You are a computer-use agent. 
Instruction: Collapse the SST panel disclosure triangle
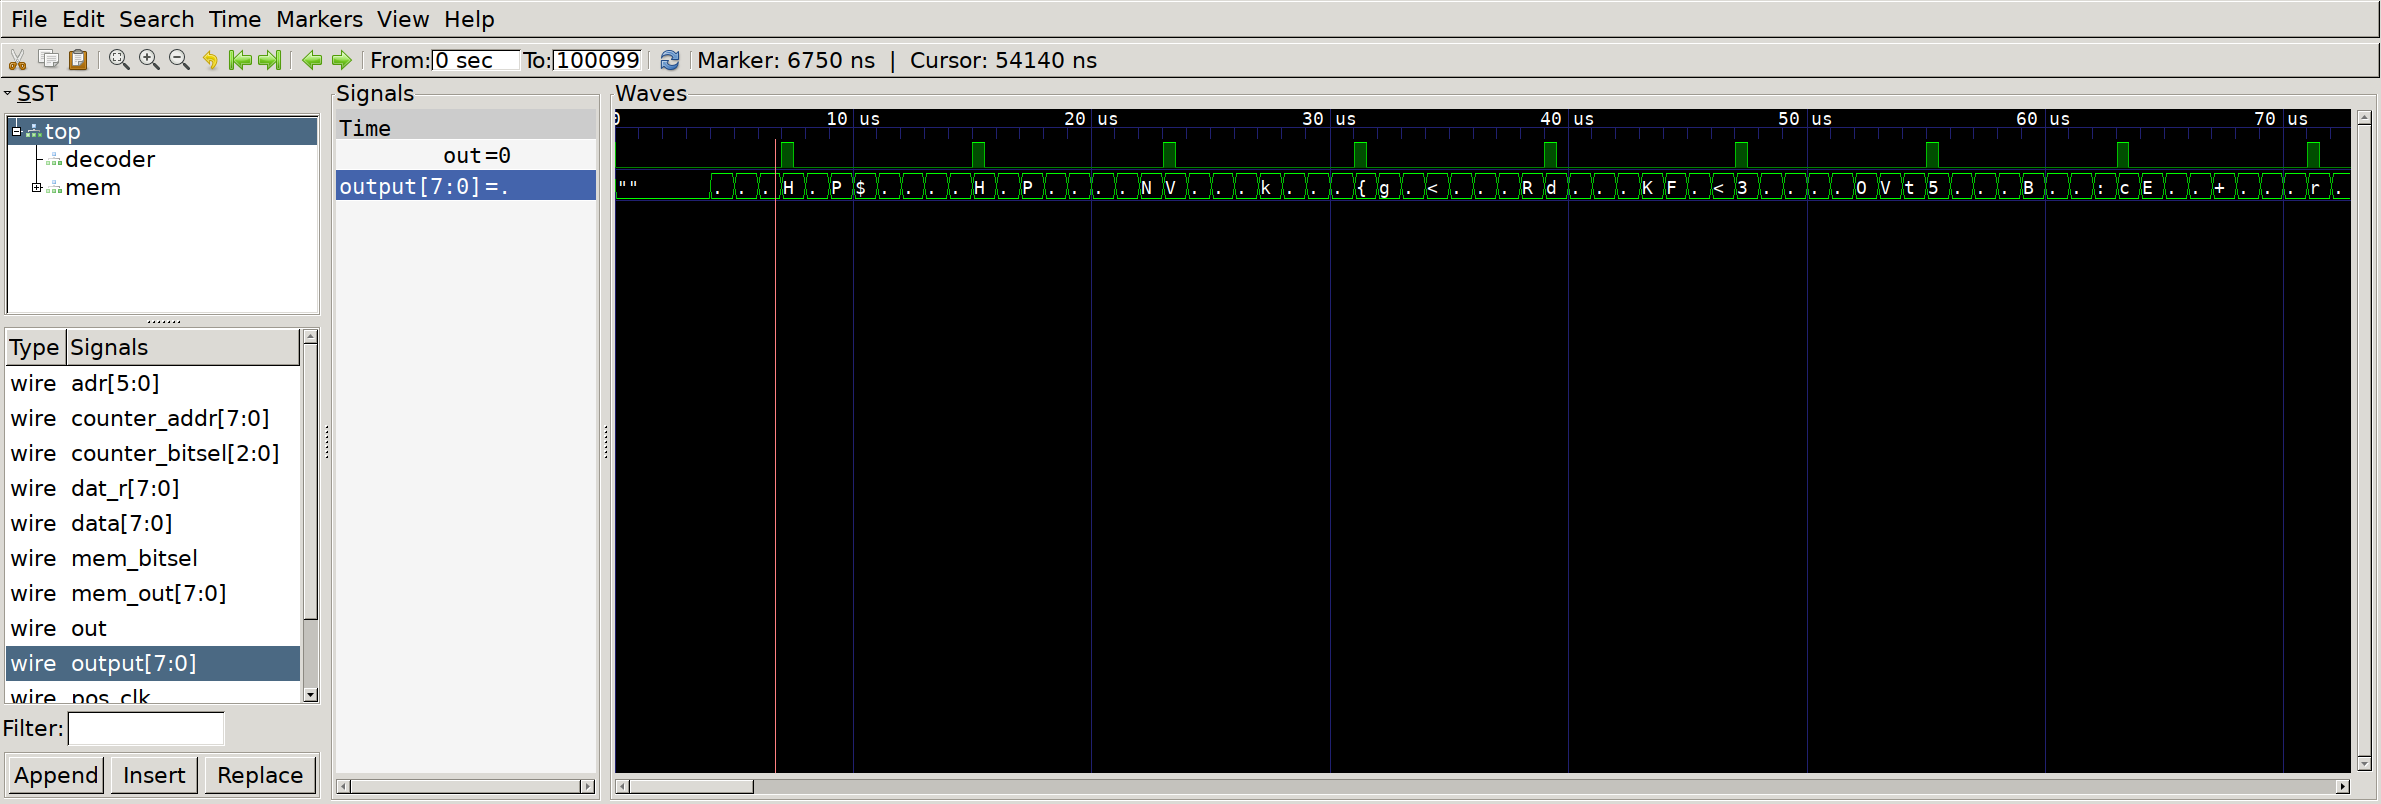[x=8, y=93]
